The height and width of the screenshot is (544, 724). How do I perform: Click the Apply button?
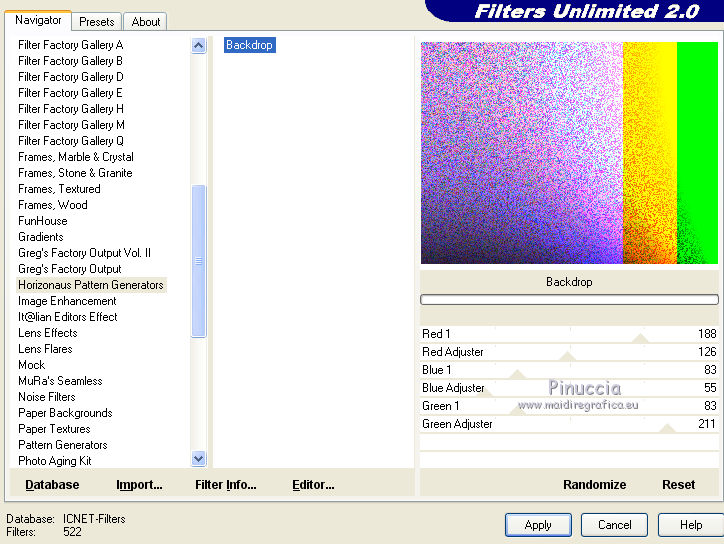(x=538, y=525)
